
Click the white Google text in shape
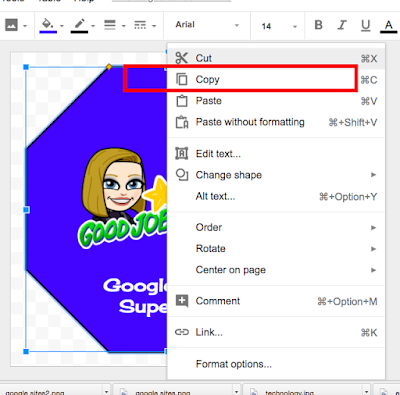(x=135, y=286)
